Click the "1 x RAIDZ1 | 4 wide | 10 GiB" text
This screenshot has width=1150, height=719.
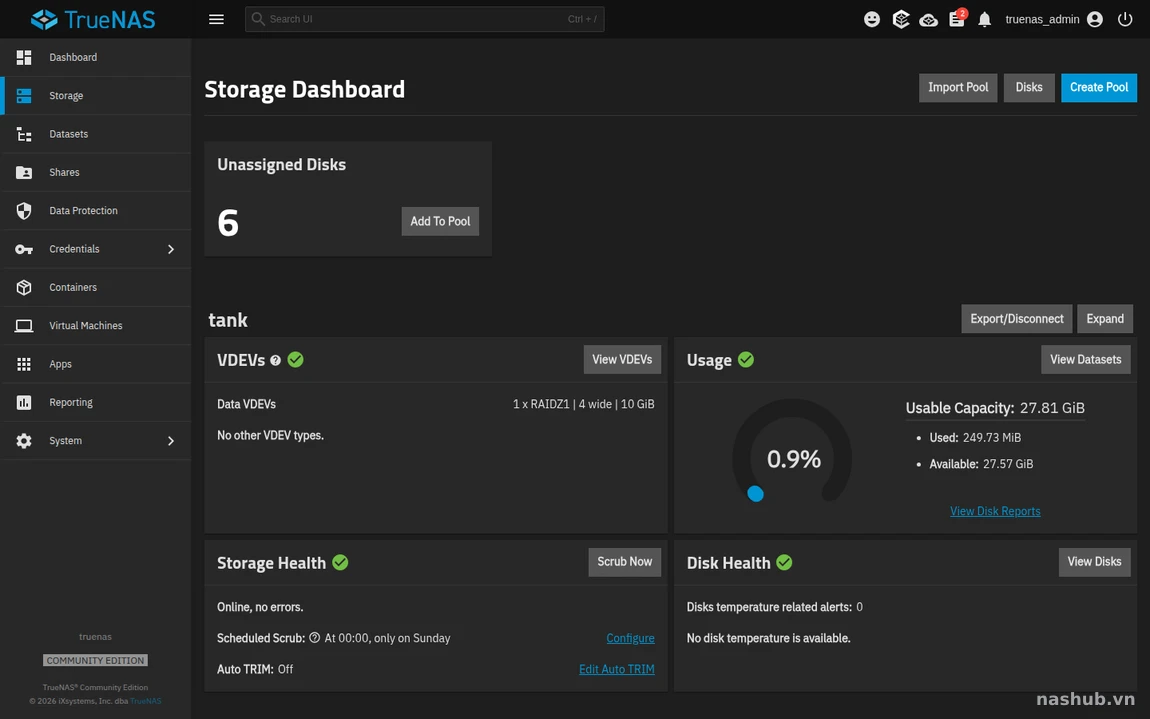point(584,404)
